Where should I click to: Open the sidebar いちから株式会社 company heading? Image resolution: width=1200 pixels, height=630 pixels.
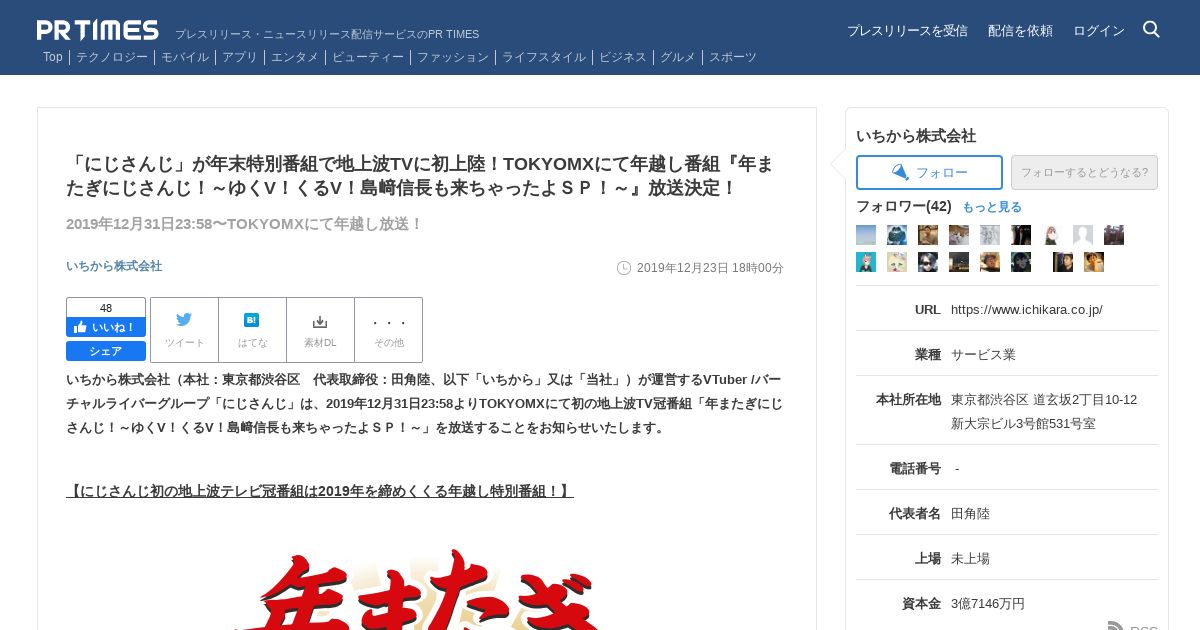point(916,136)
